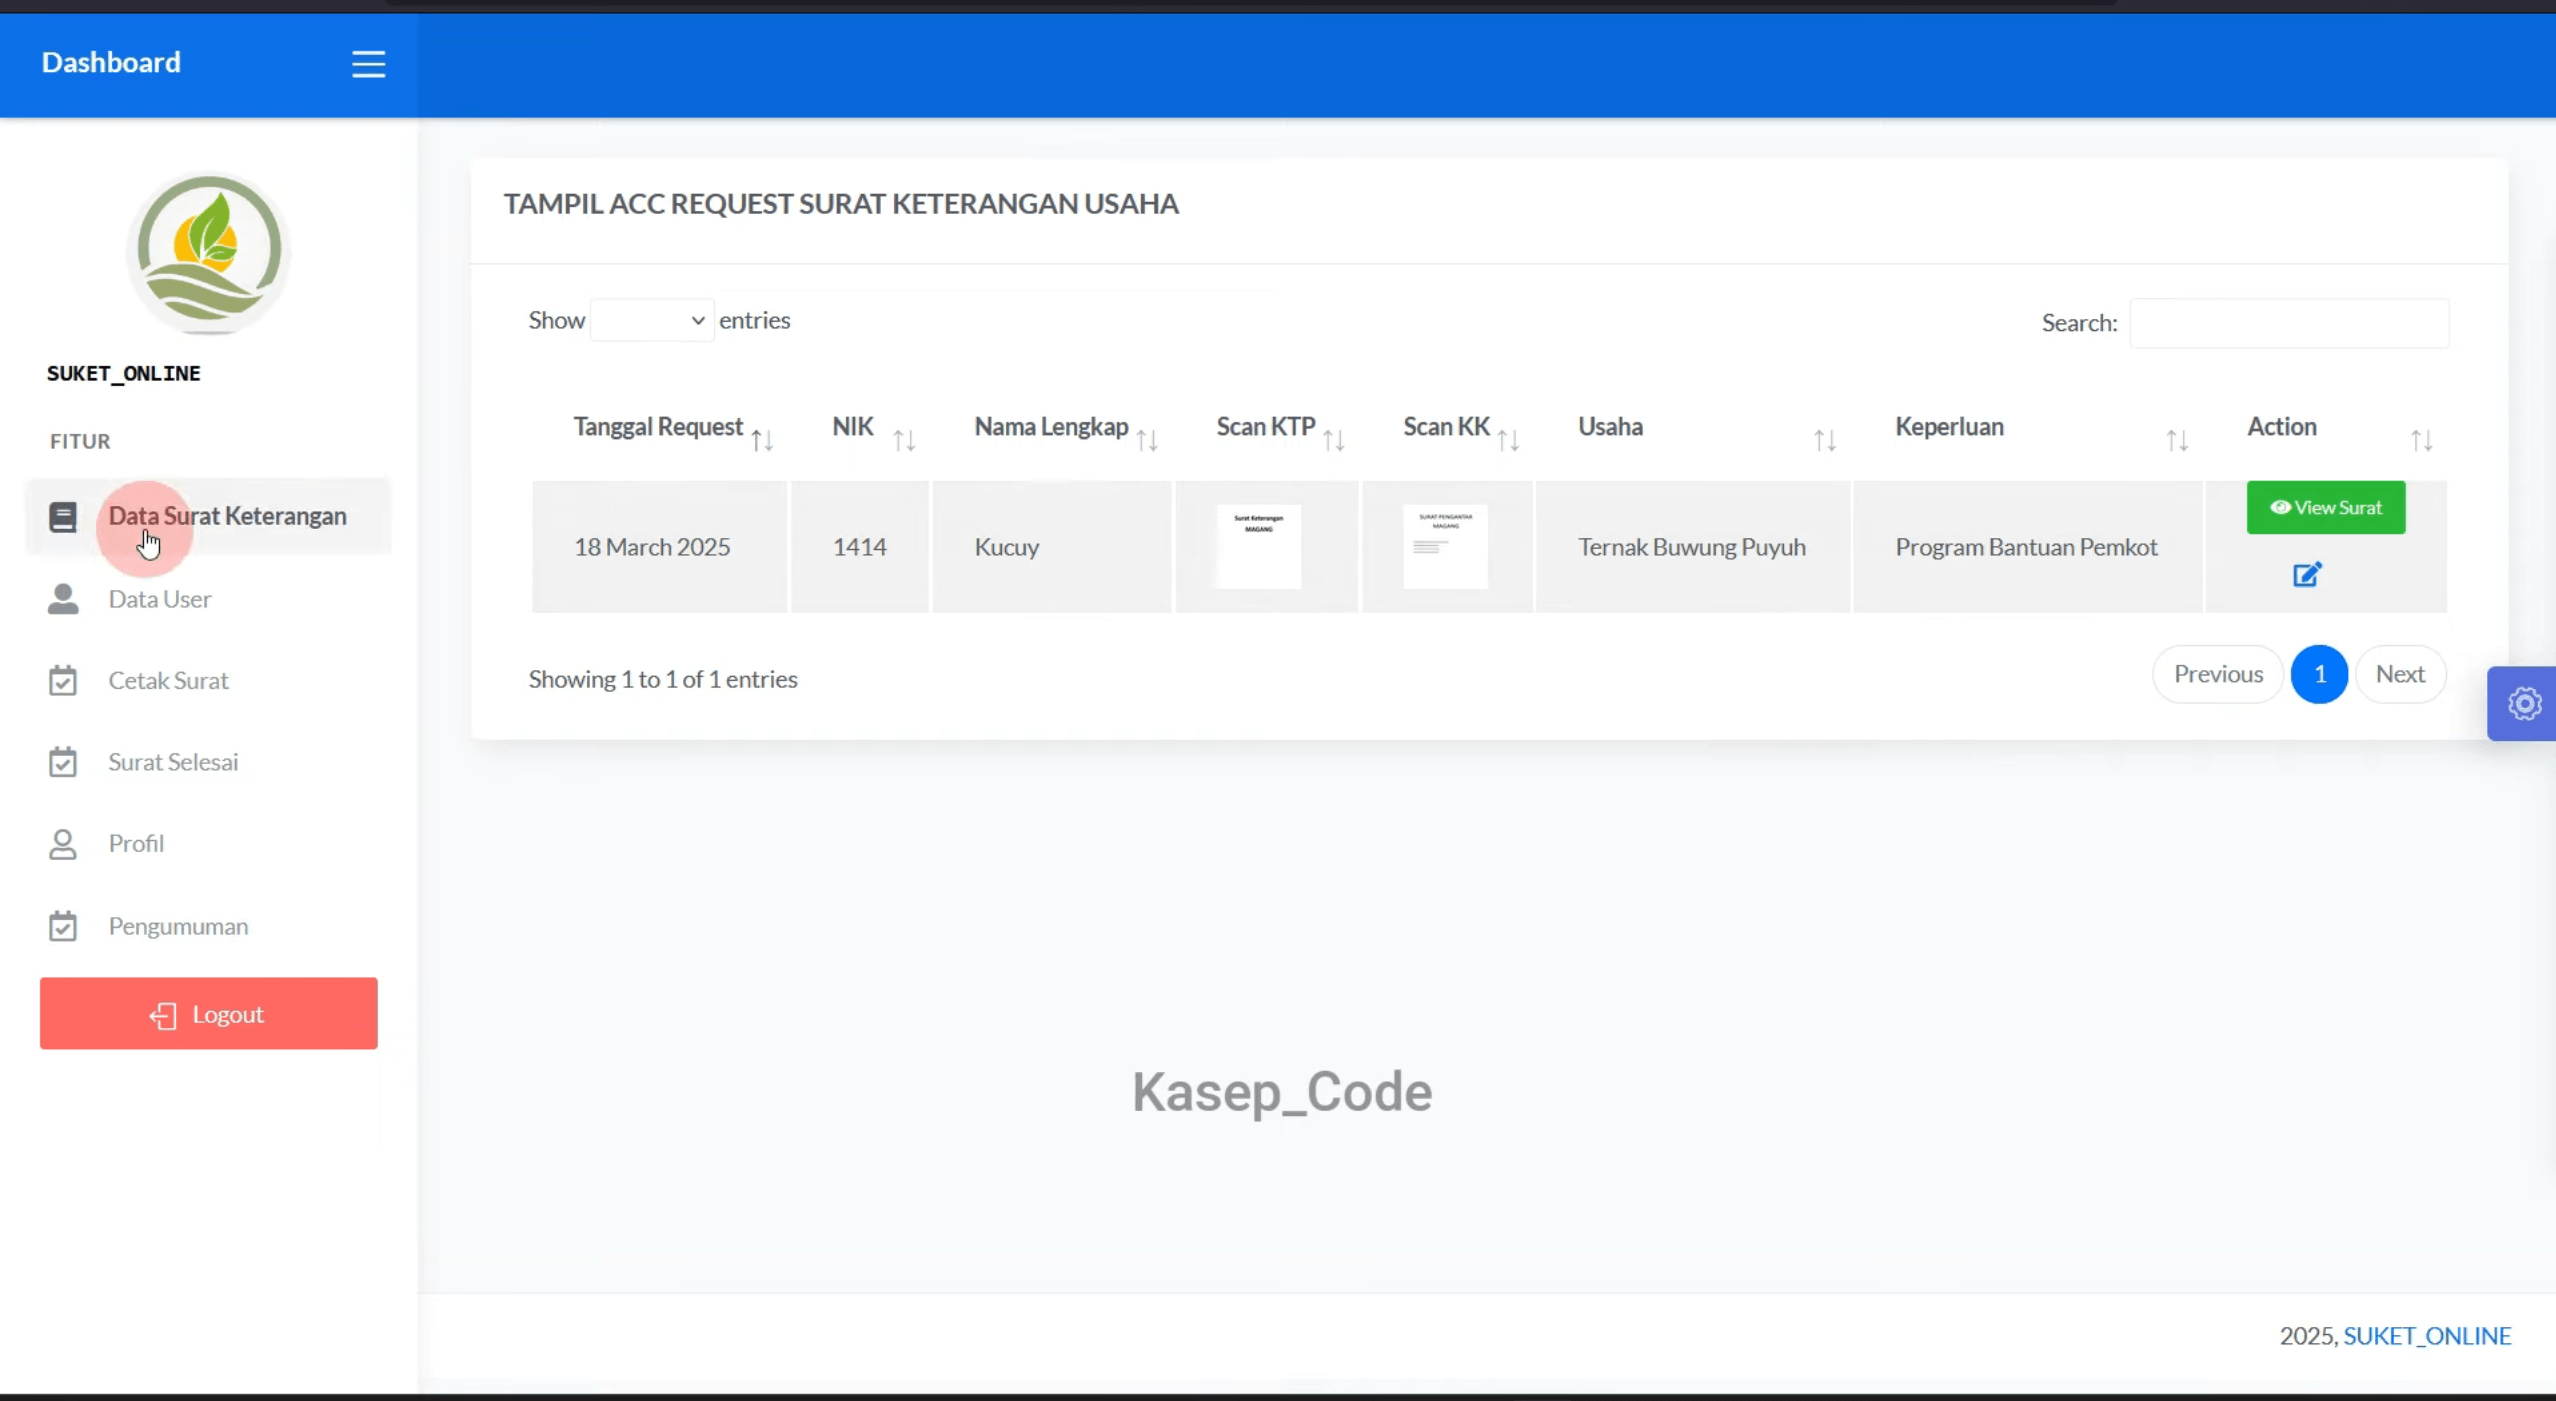Click the green View Surat button

coord(2326,508)
